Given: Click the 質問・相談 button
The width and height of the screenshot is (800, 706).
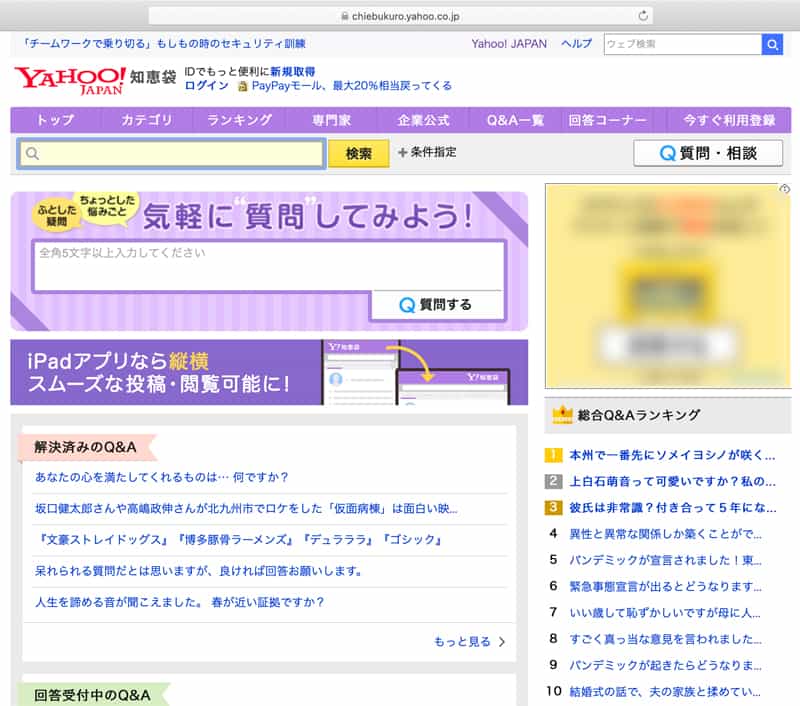Looking at the screenshot, I should (708, 153).
